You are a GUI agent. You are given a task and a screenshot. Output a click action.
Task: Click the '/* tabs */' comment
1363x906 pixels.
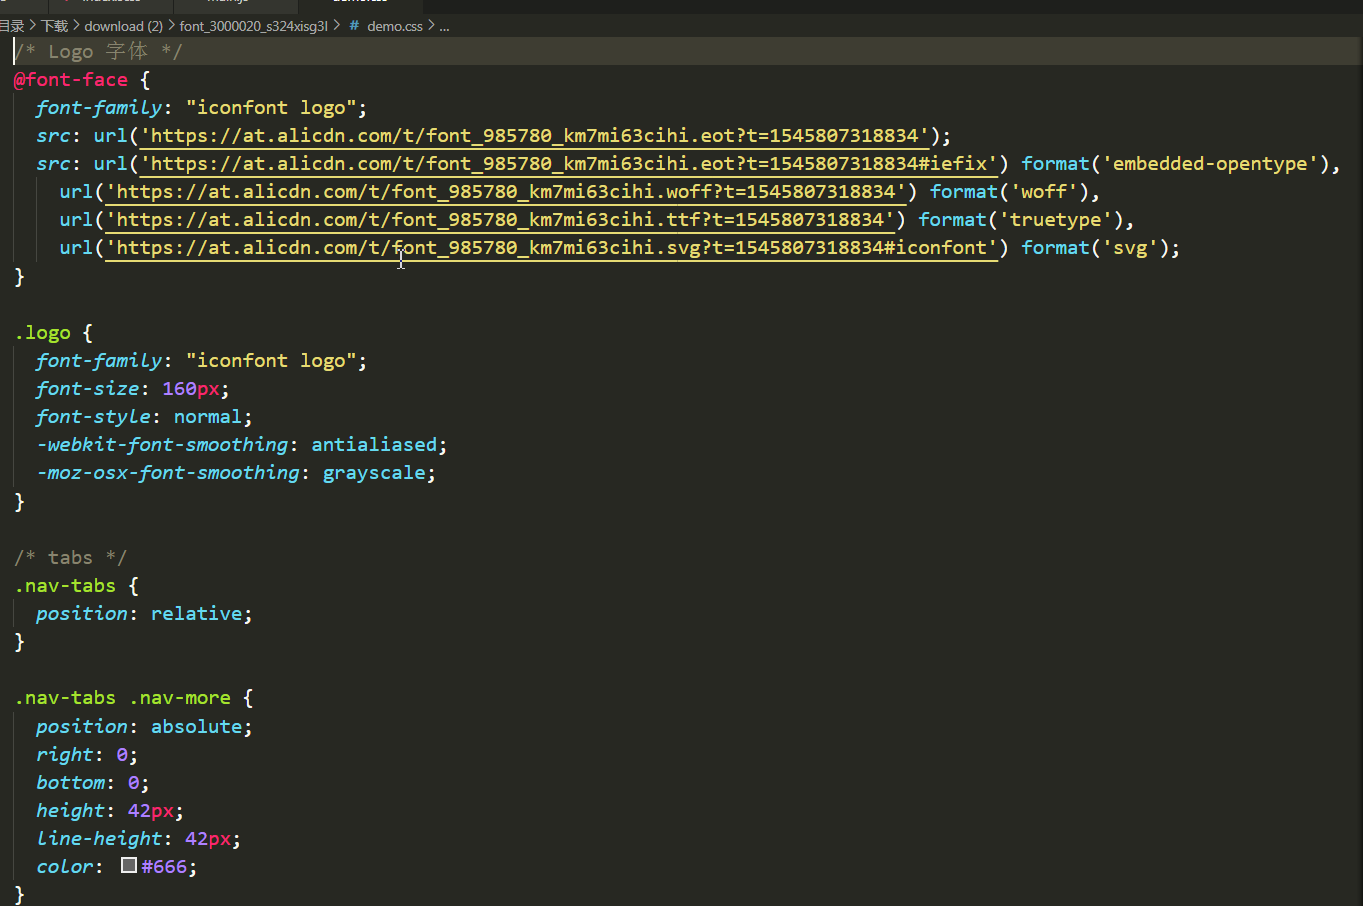click(x=71, y=558)
